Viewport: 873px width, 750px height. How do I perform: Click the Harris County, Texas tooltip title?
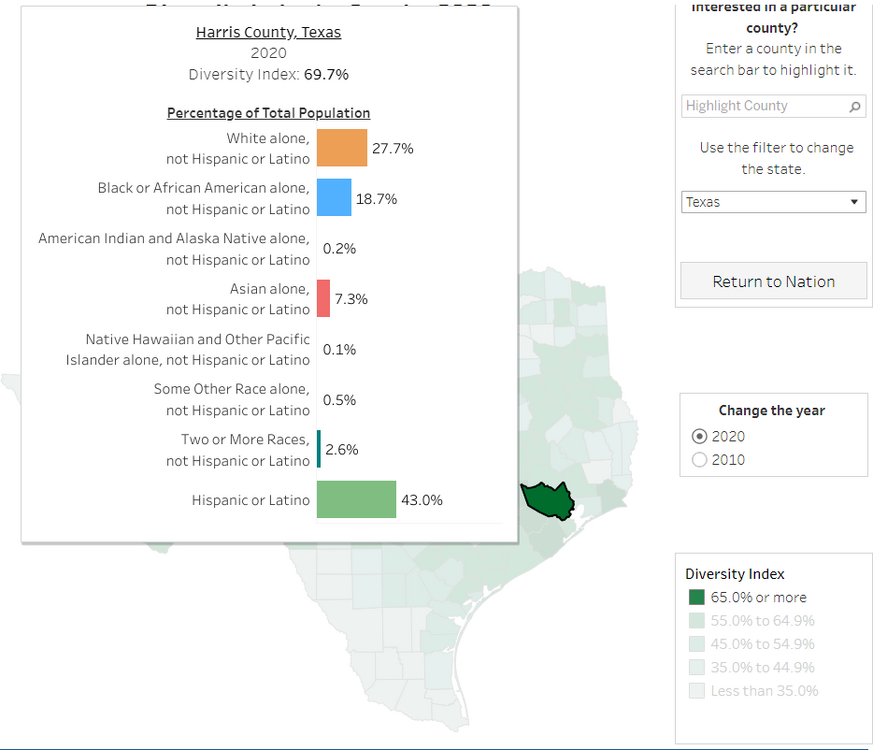pos(268,33)
